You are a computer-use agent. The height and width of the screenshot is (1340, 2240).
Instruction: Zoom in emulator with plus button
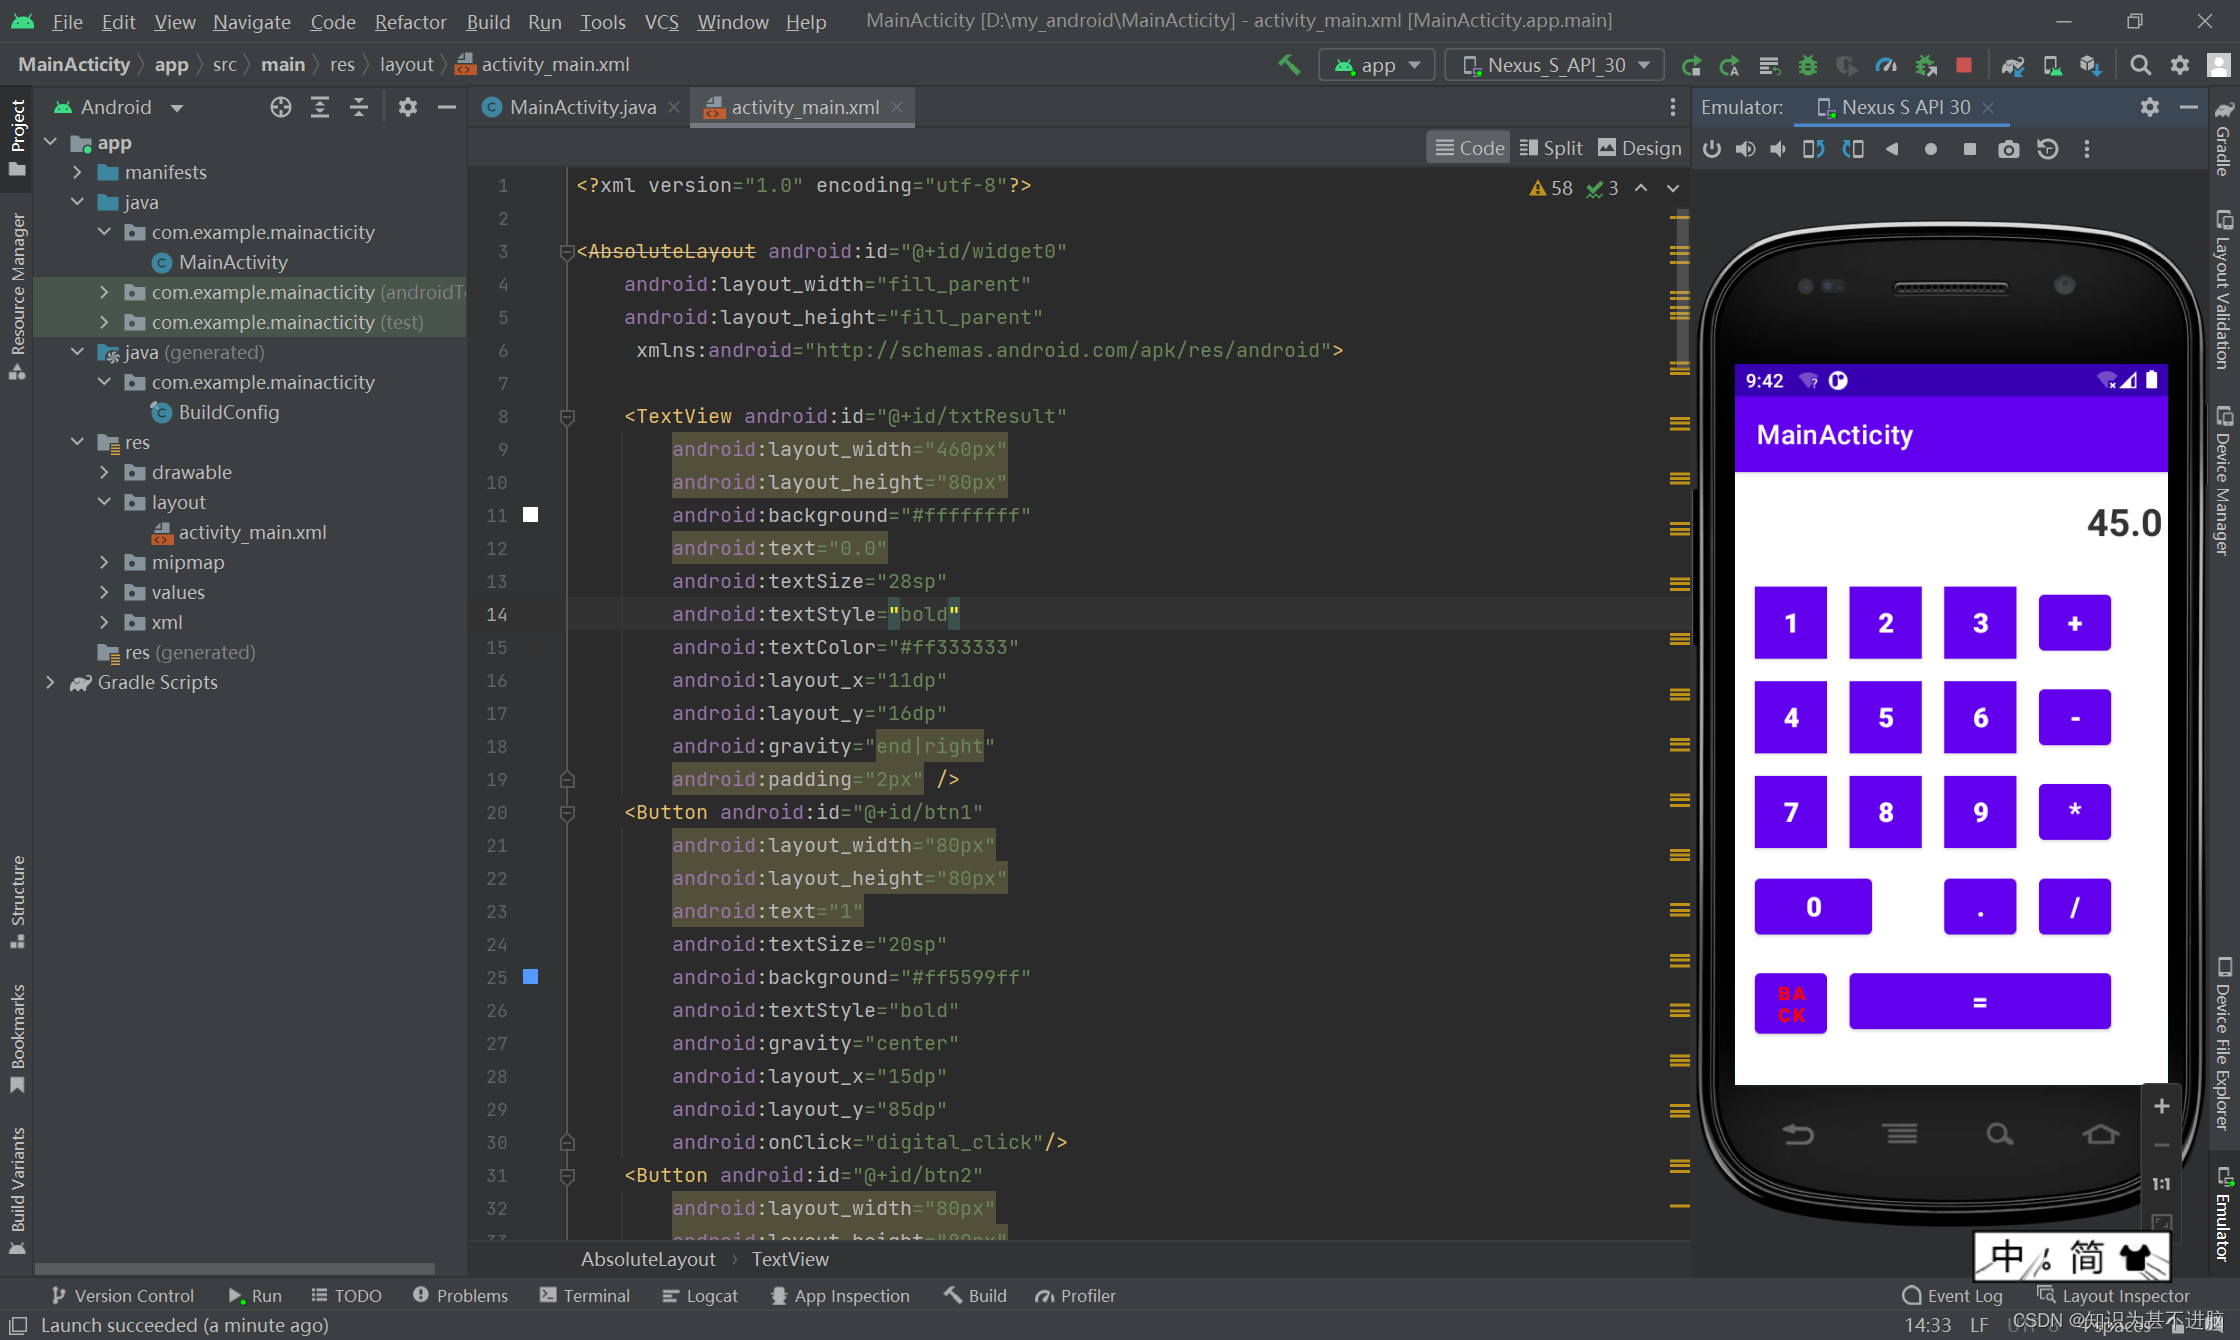click(2161, 1106)
